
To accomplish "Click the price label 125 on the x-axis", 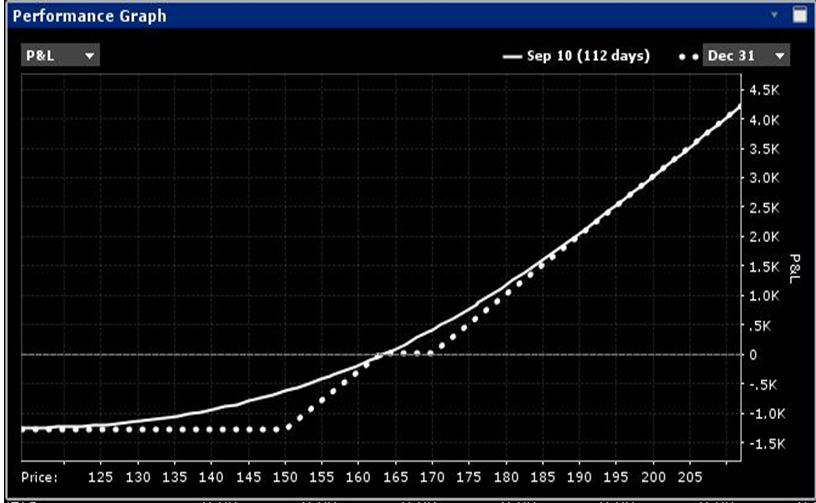I will (x=100, y=477).
